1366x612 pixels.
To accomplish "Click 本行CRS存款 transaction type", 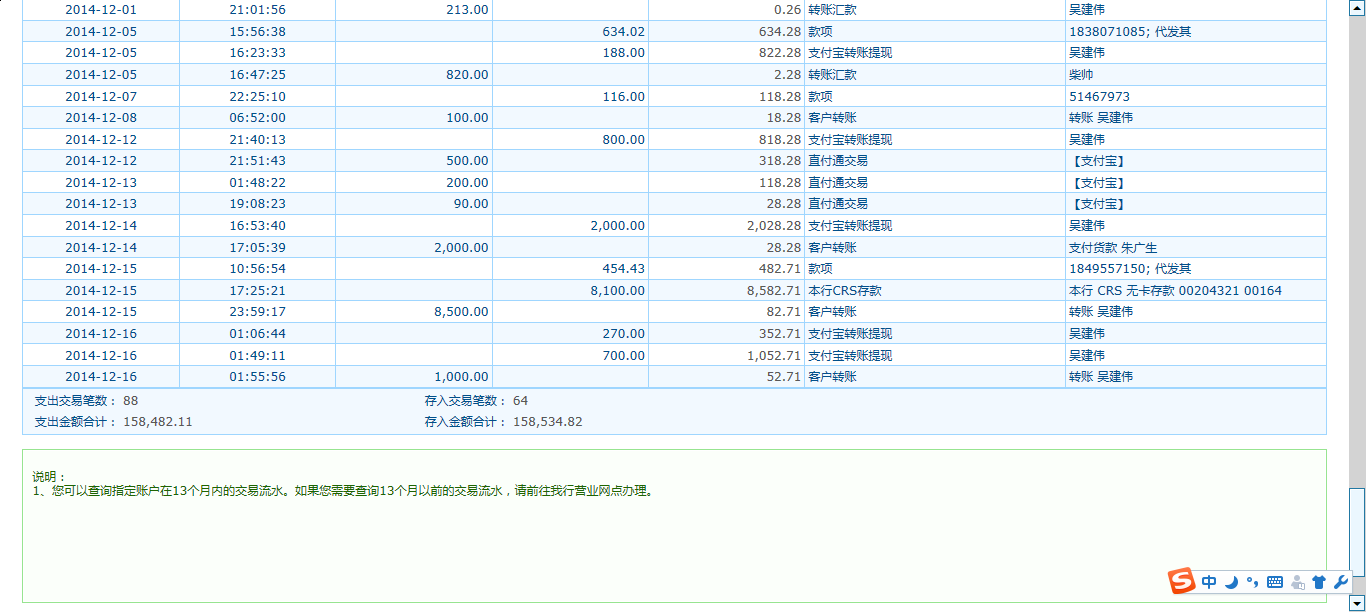I will click(845, 291).
